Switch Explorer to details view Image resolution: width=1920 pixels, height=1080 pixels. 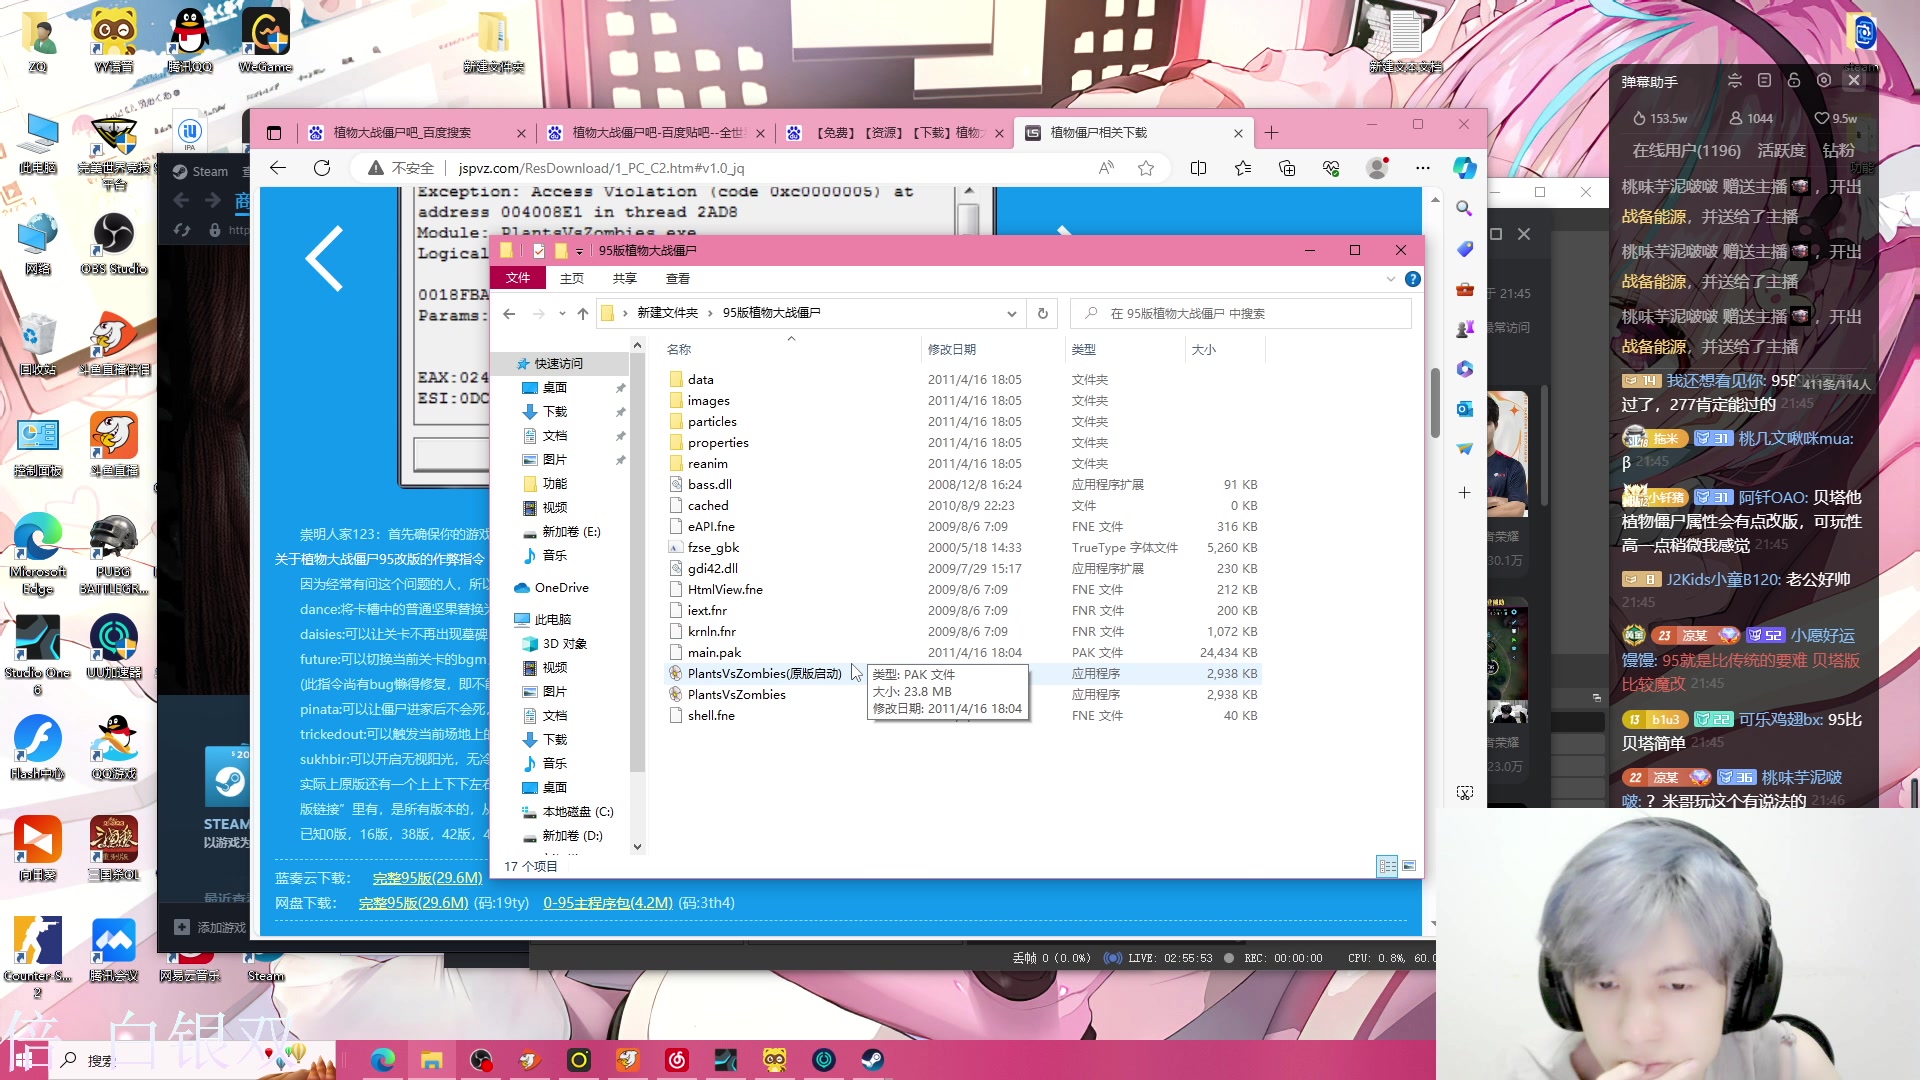1387,866
